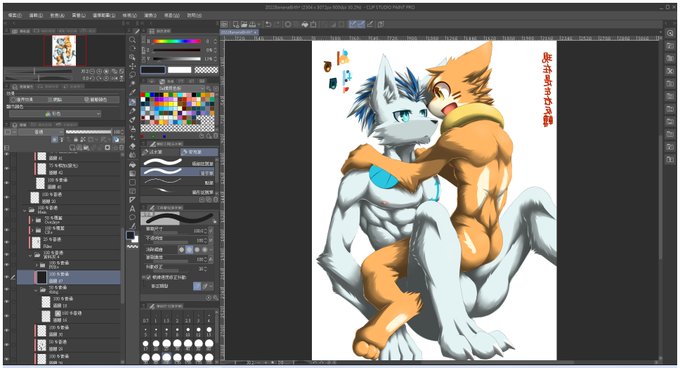680x368 pixels.
Task: Select the transparent color swatch in color panel
Action: point(206,70)
